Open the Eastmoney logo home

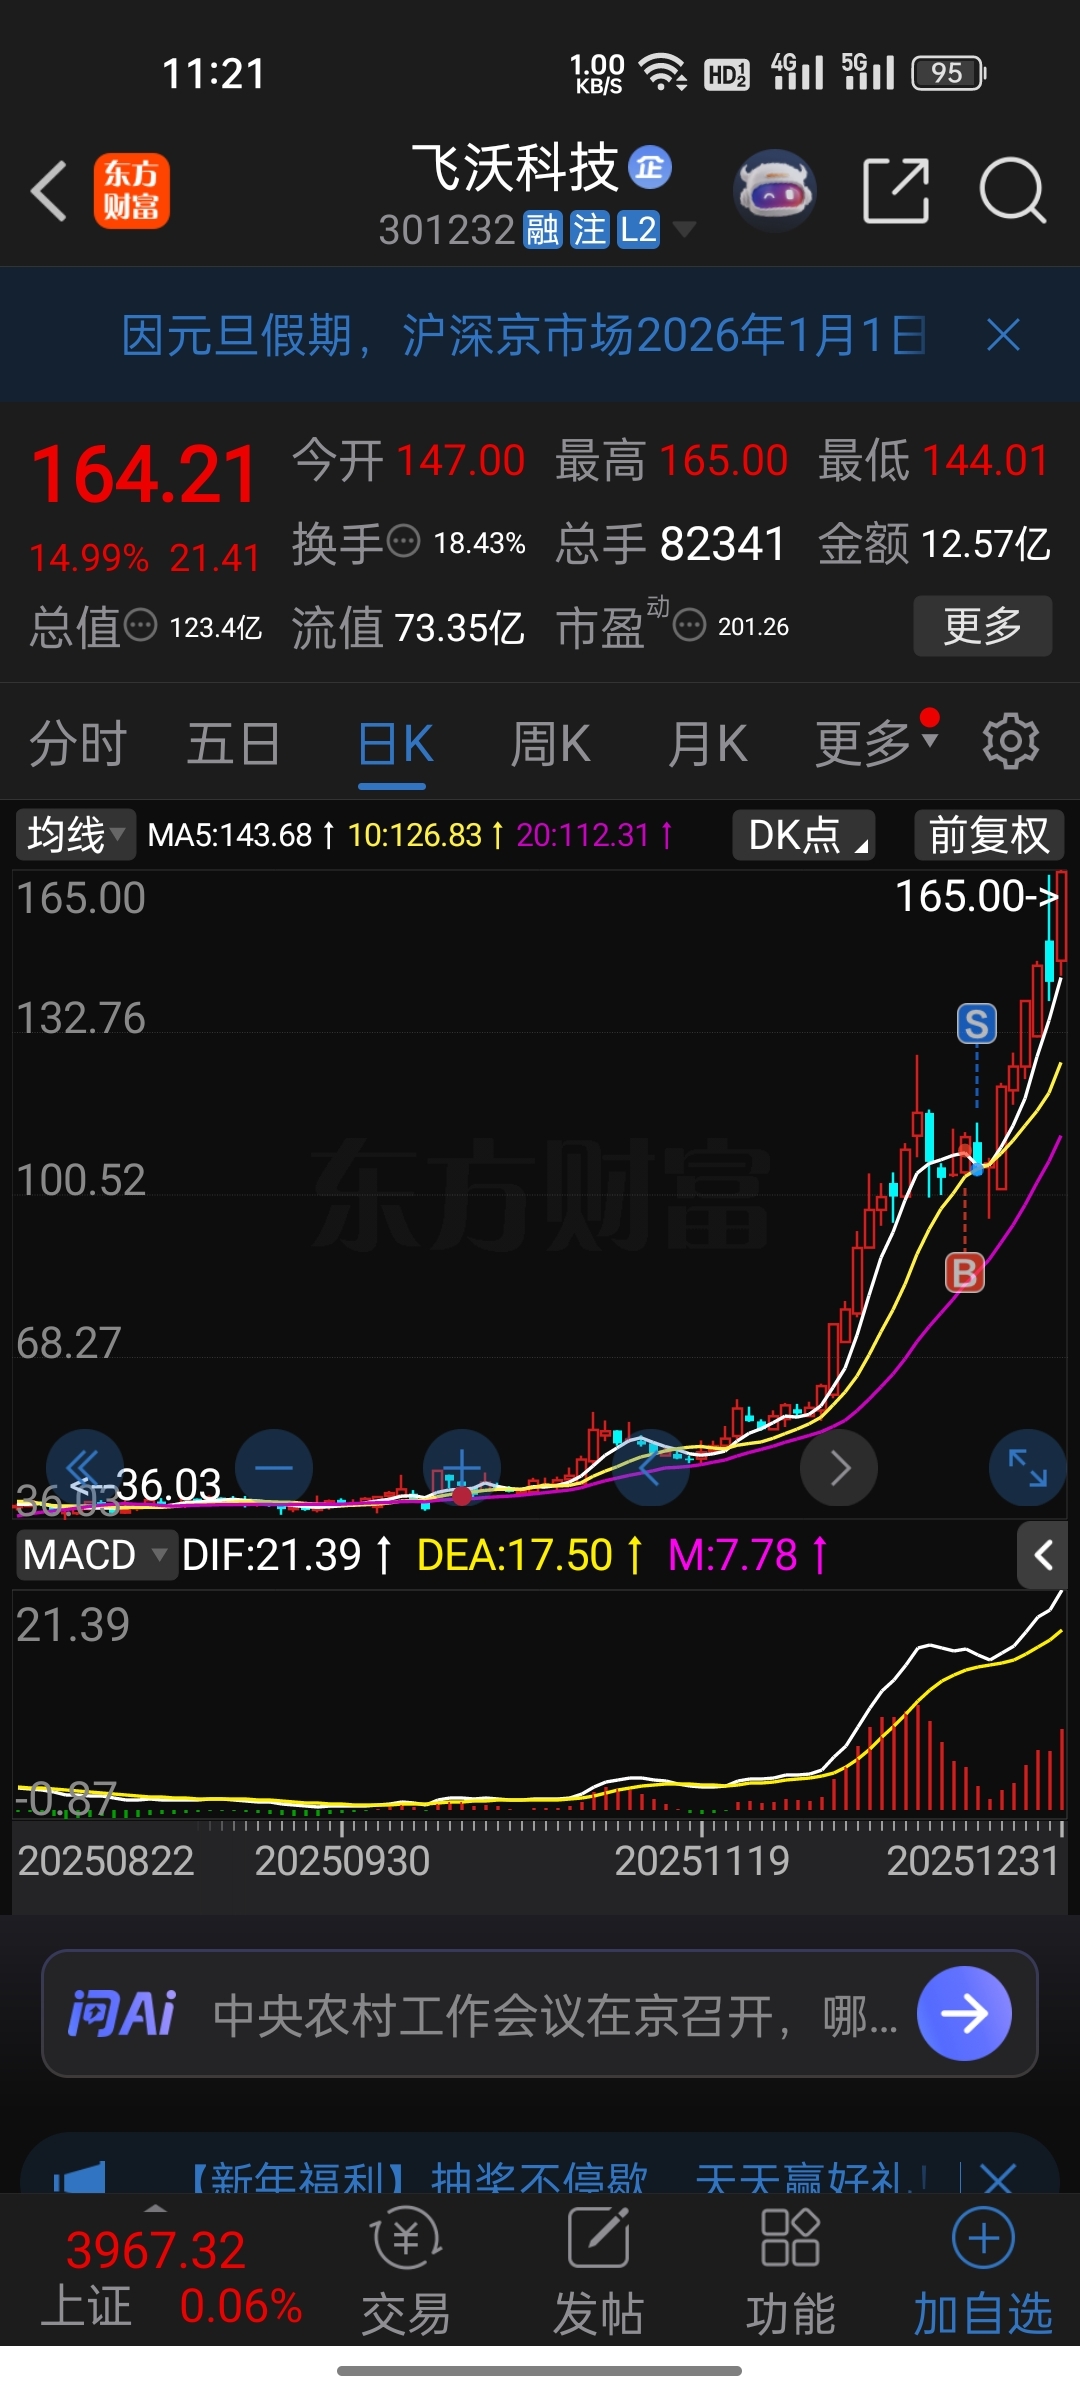(x=132, y=190)
